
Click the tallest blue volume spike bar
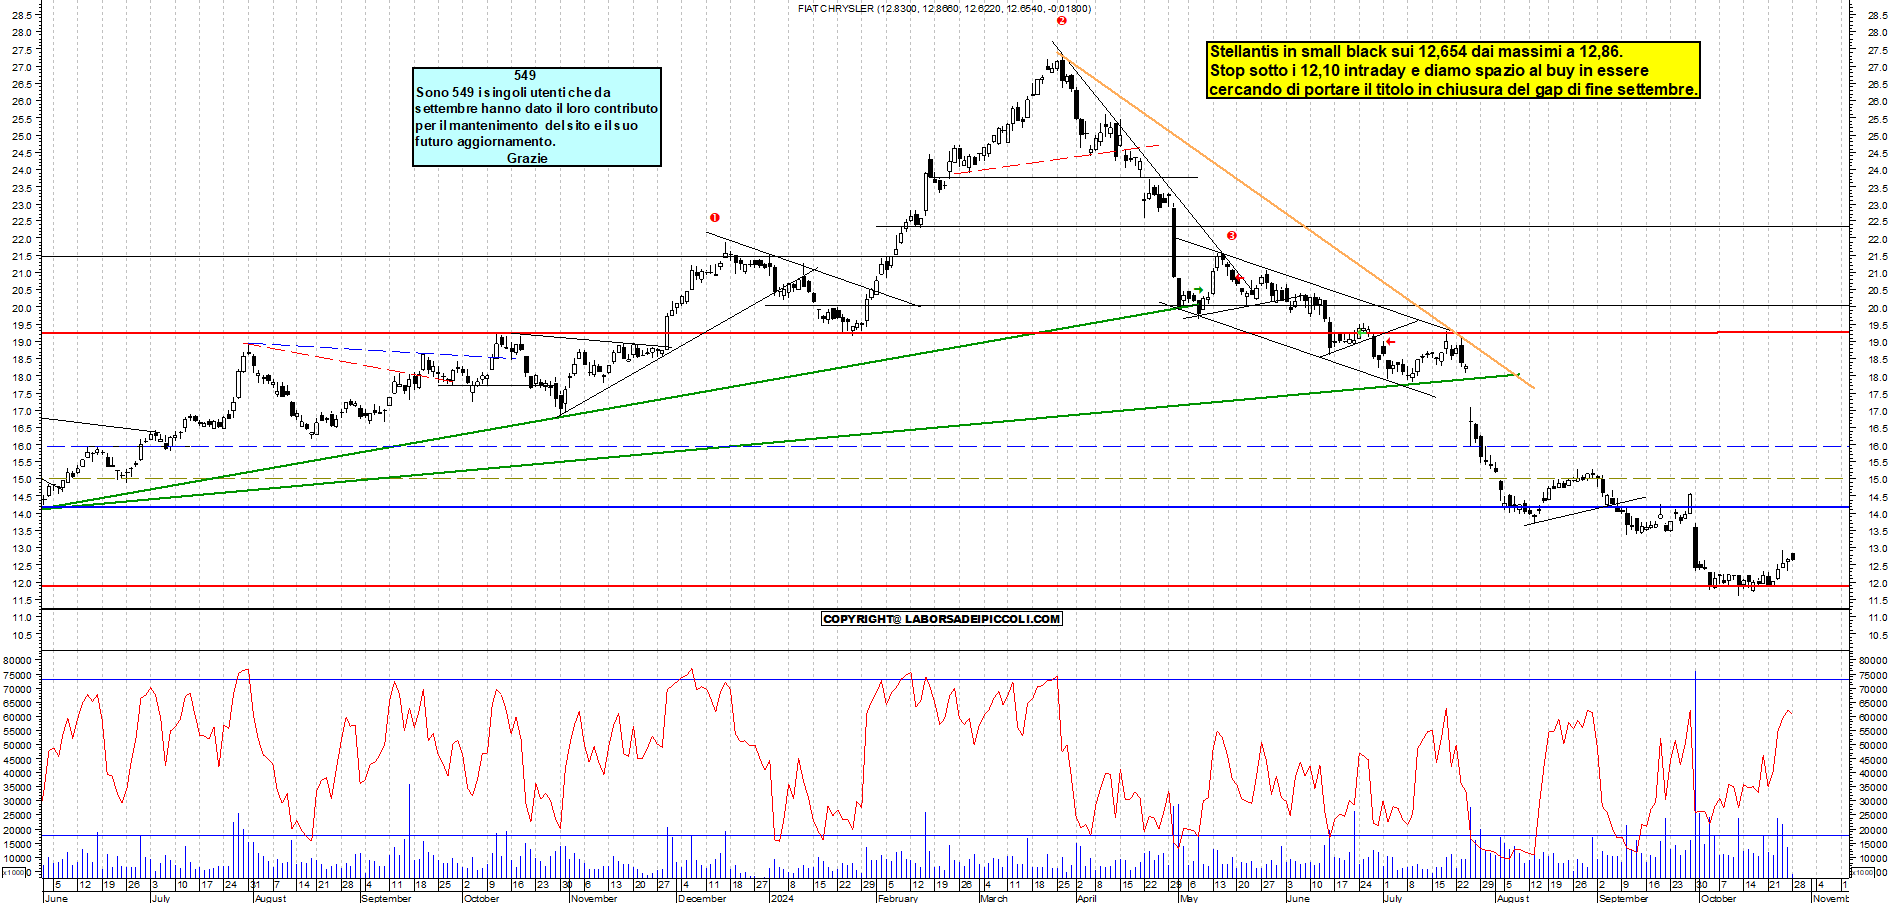(x=1695, y=773)
